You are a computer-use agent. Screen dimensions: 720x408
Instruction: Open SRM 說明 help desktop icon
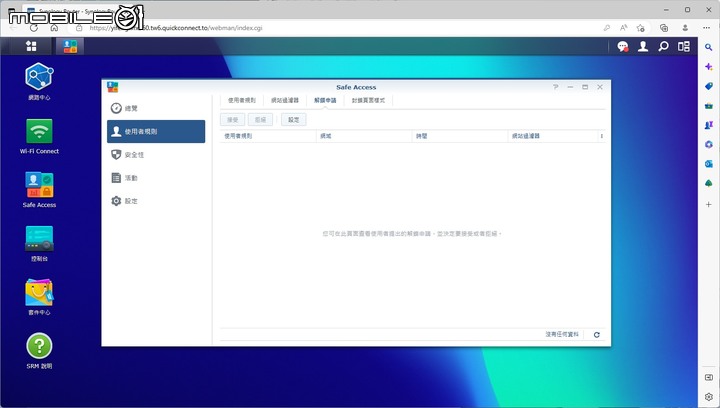39,351
